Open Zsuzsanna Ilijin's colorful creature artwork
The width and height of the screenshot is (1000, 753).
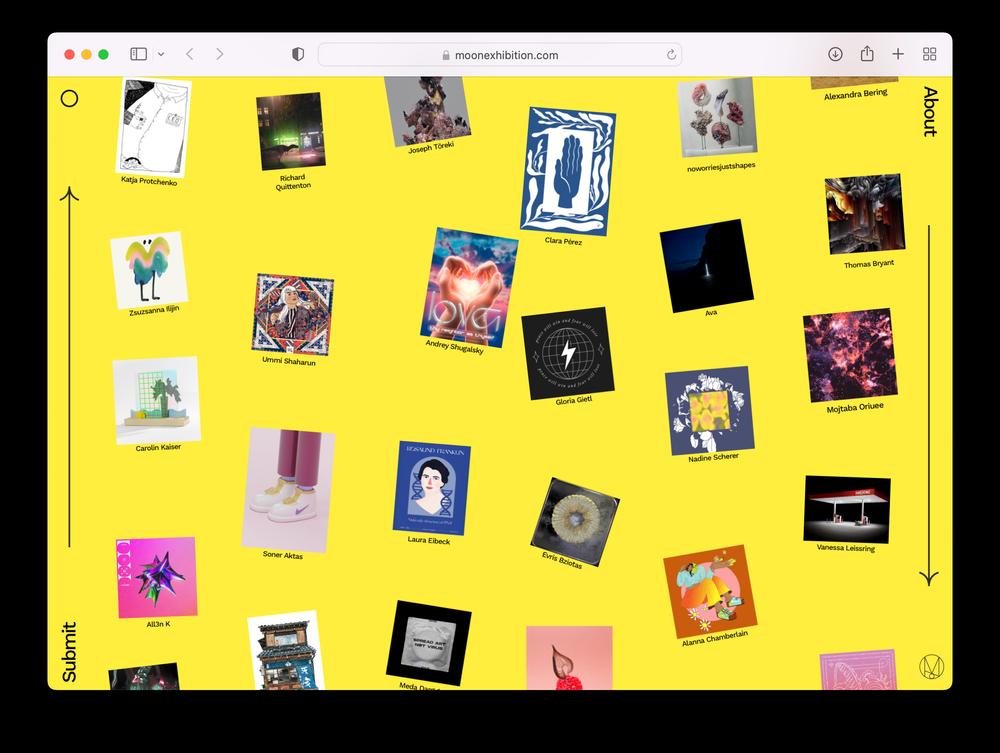149,270
